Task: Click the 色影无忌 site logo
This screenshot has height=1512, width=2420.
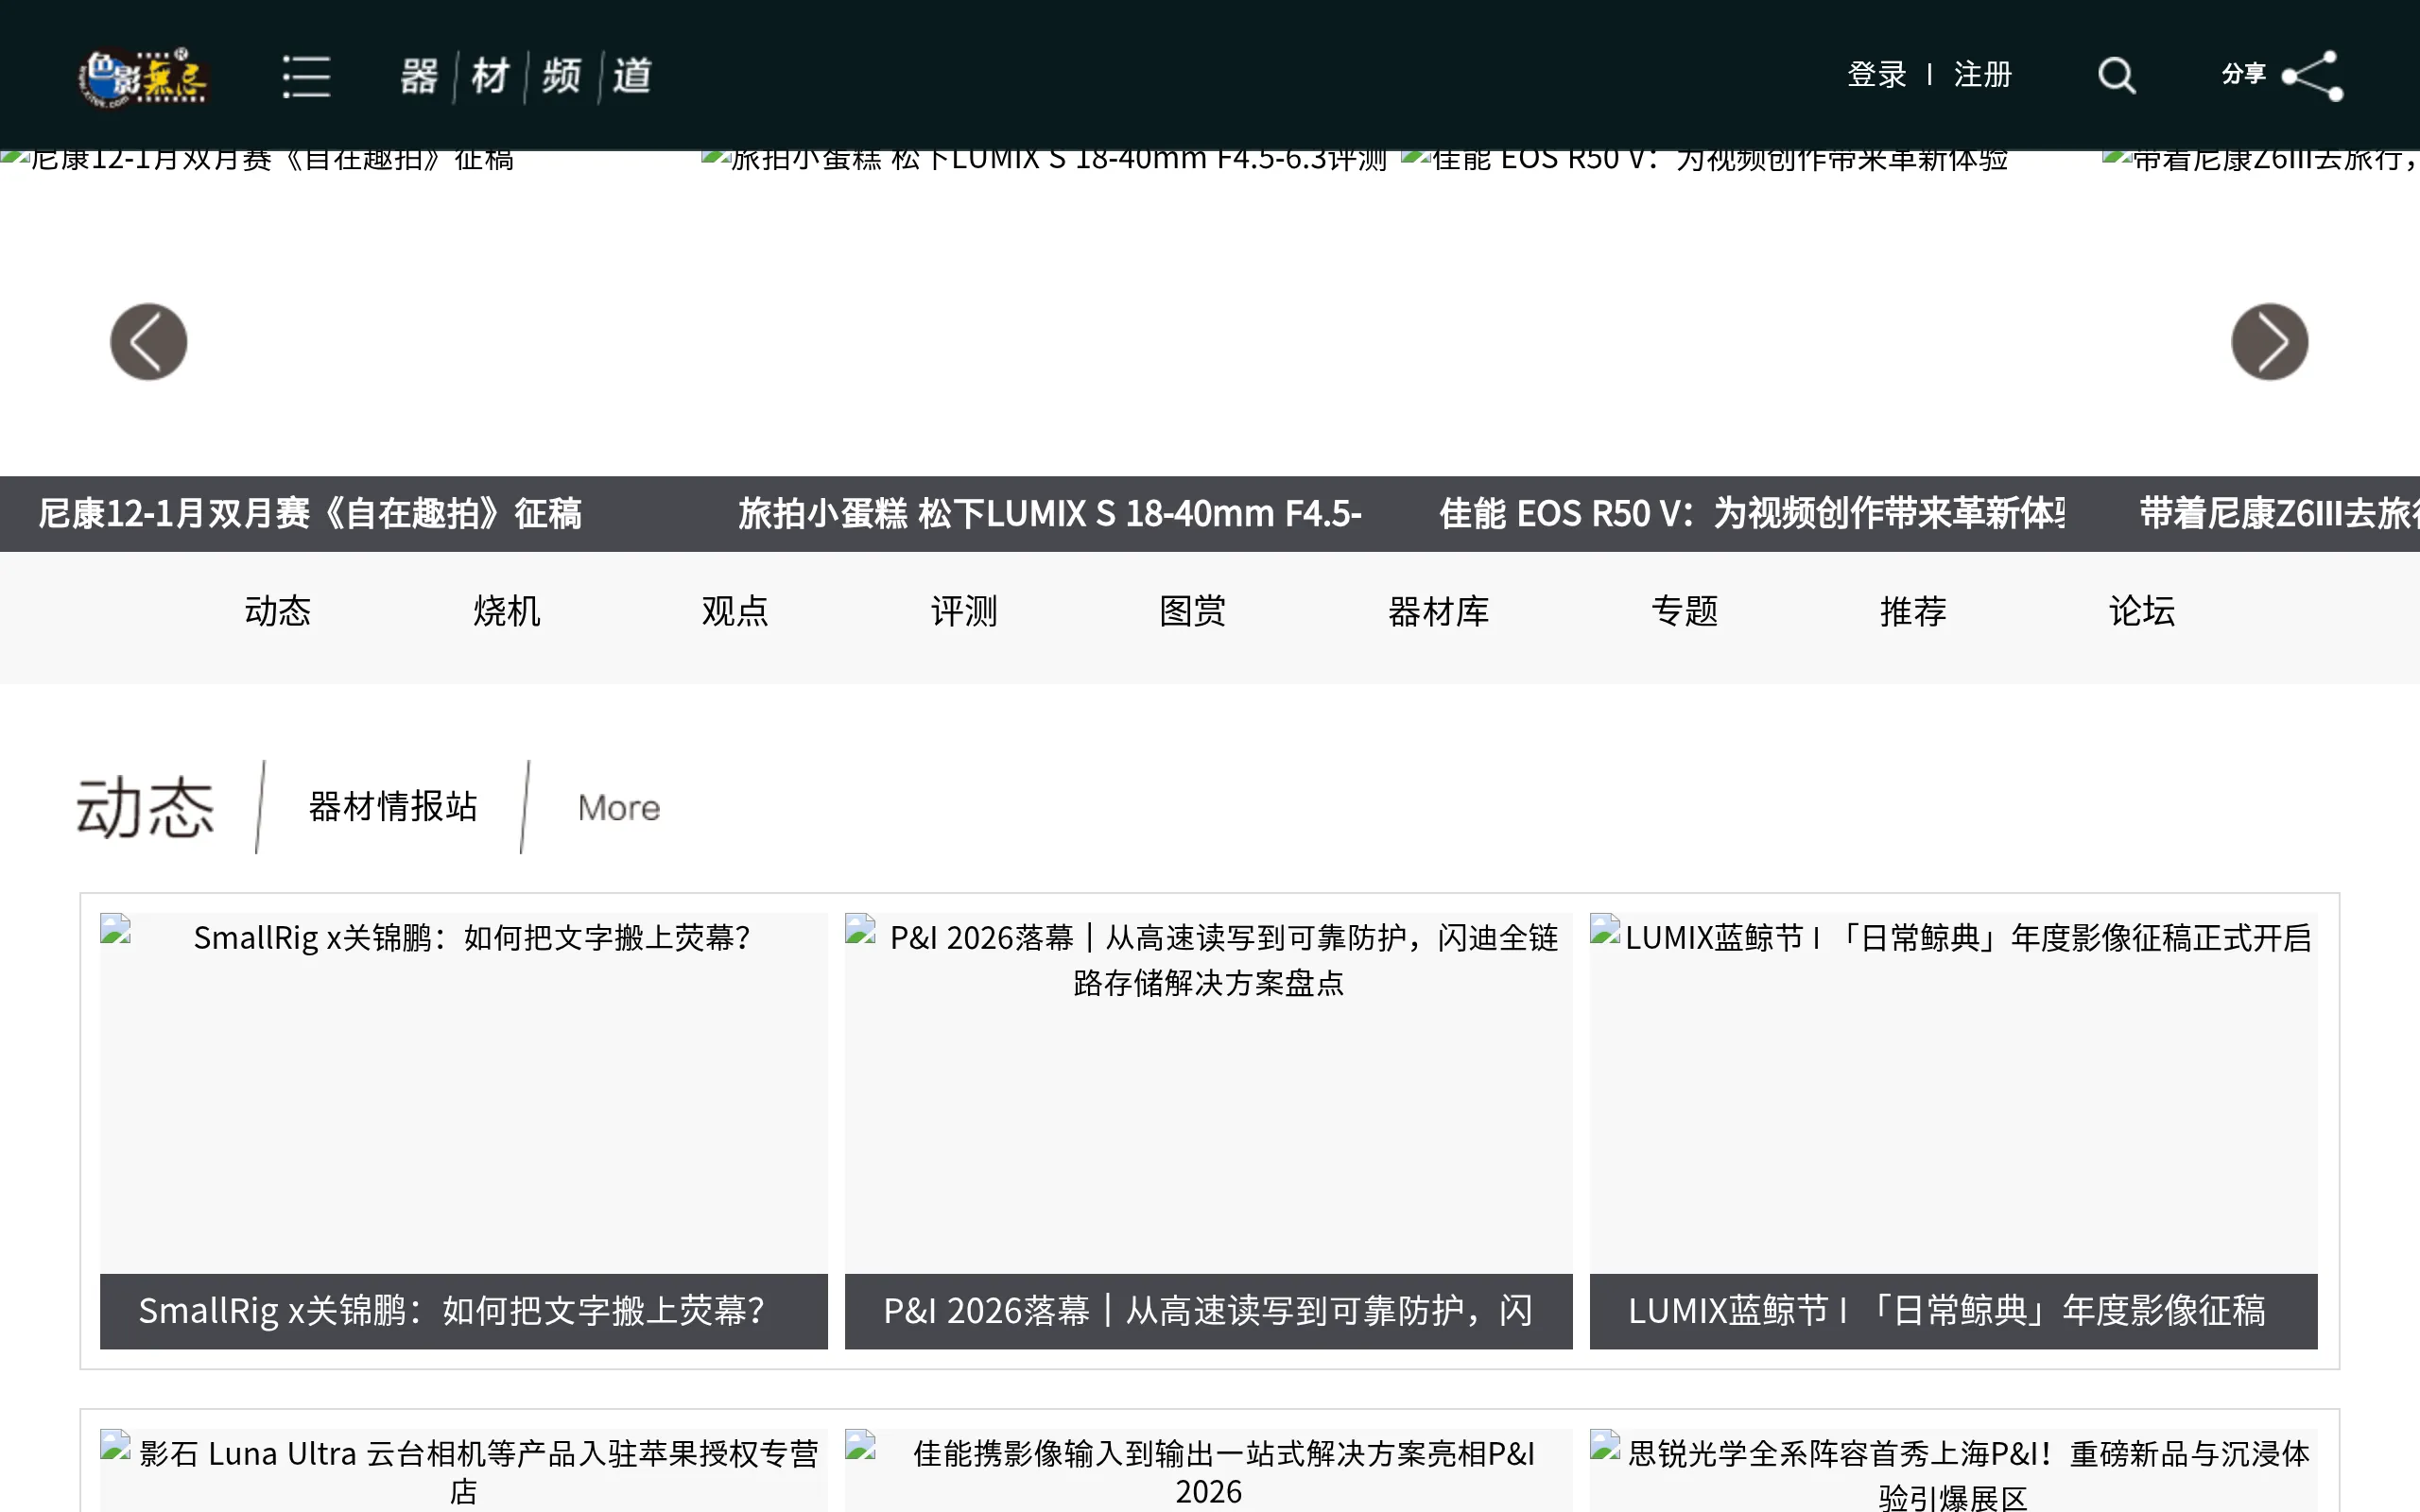Action: 143,76
